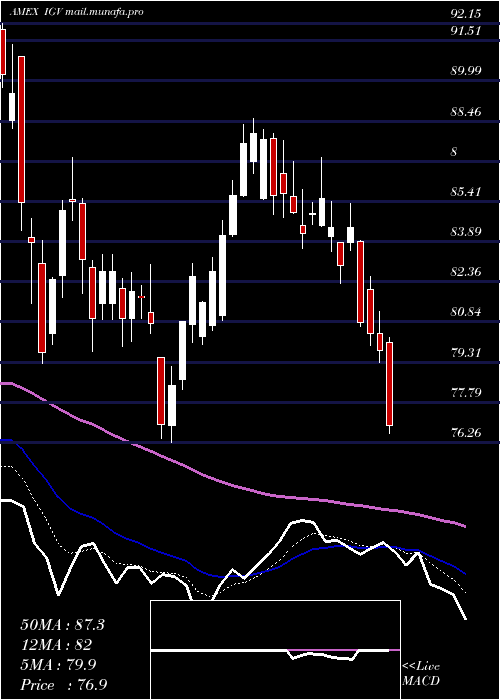Click the 76.26 price axis label
The width and height of the screenshot is (500, 700).
pos(466,432)
